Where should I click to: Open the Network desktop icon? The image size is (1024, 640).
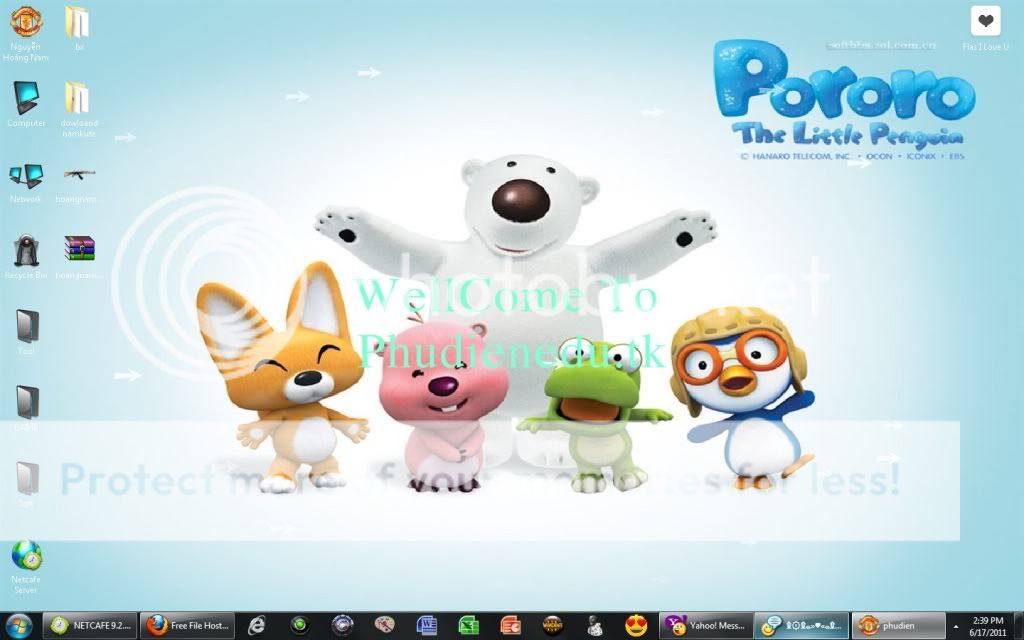tap(26, 178)
